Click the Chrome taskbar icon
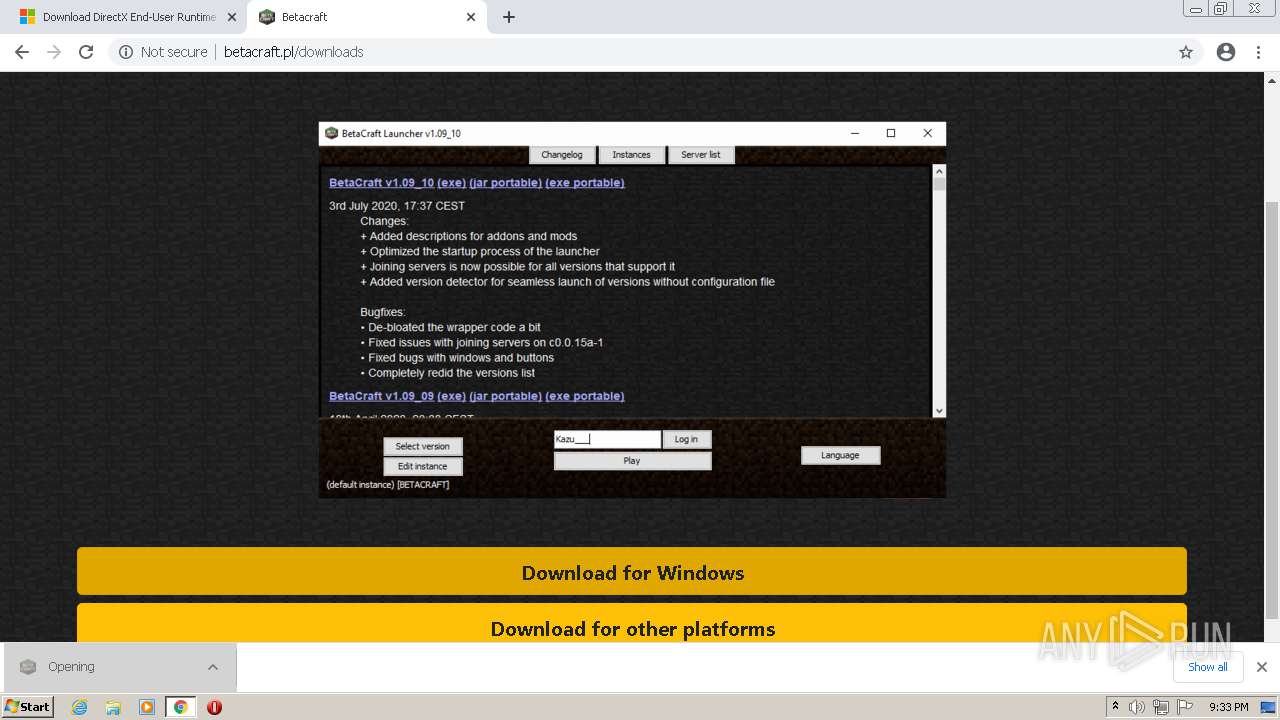 tap(181, 707)
